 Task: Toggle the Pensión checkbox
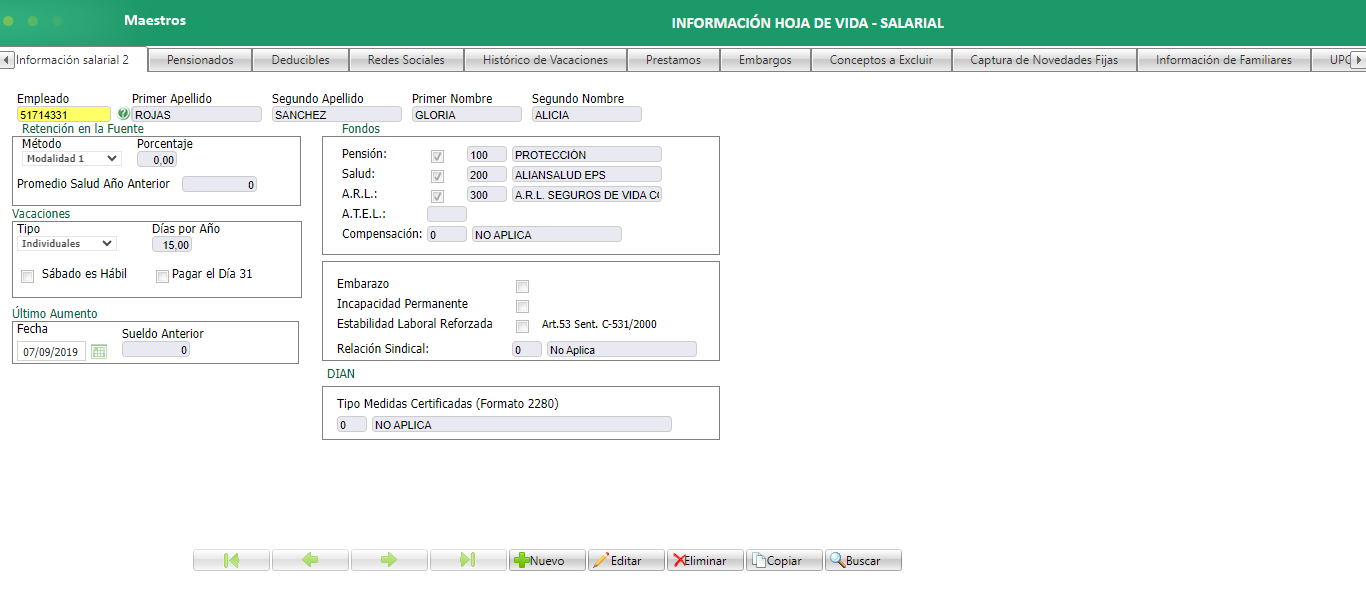437,156
